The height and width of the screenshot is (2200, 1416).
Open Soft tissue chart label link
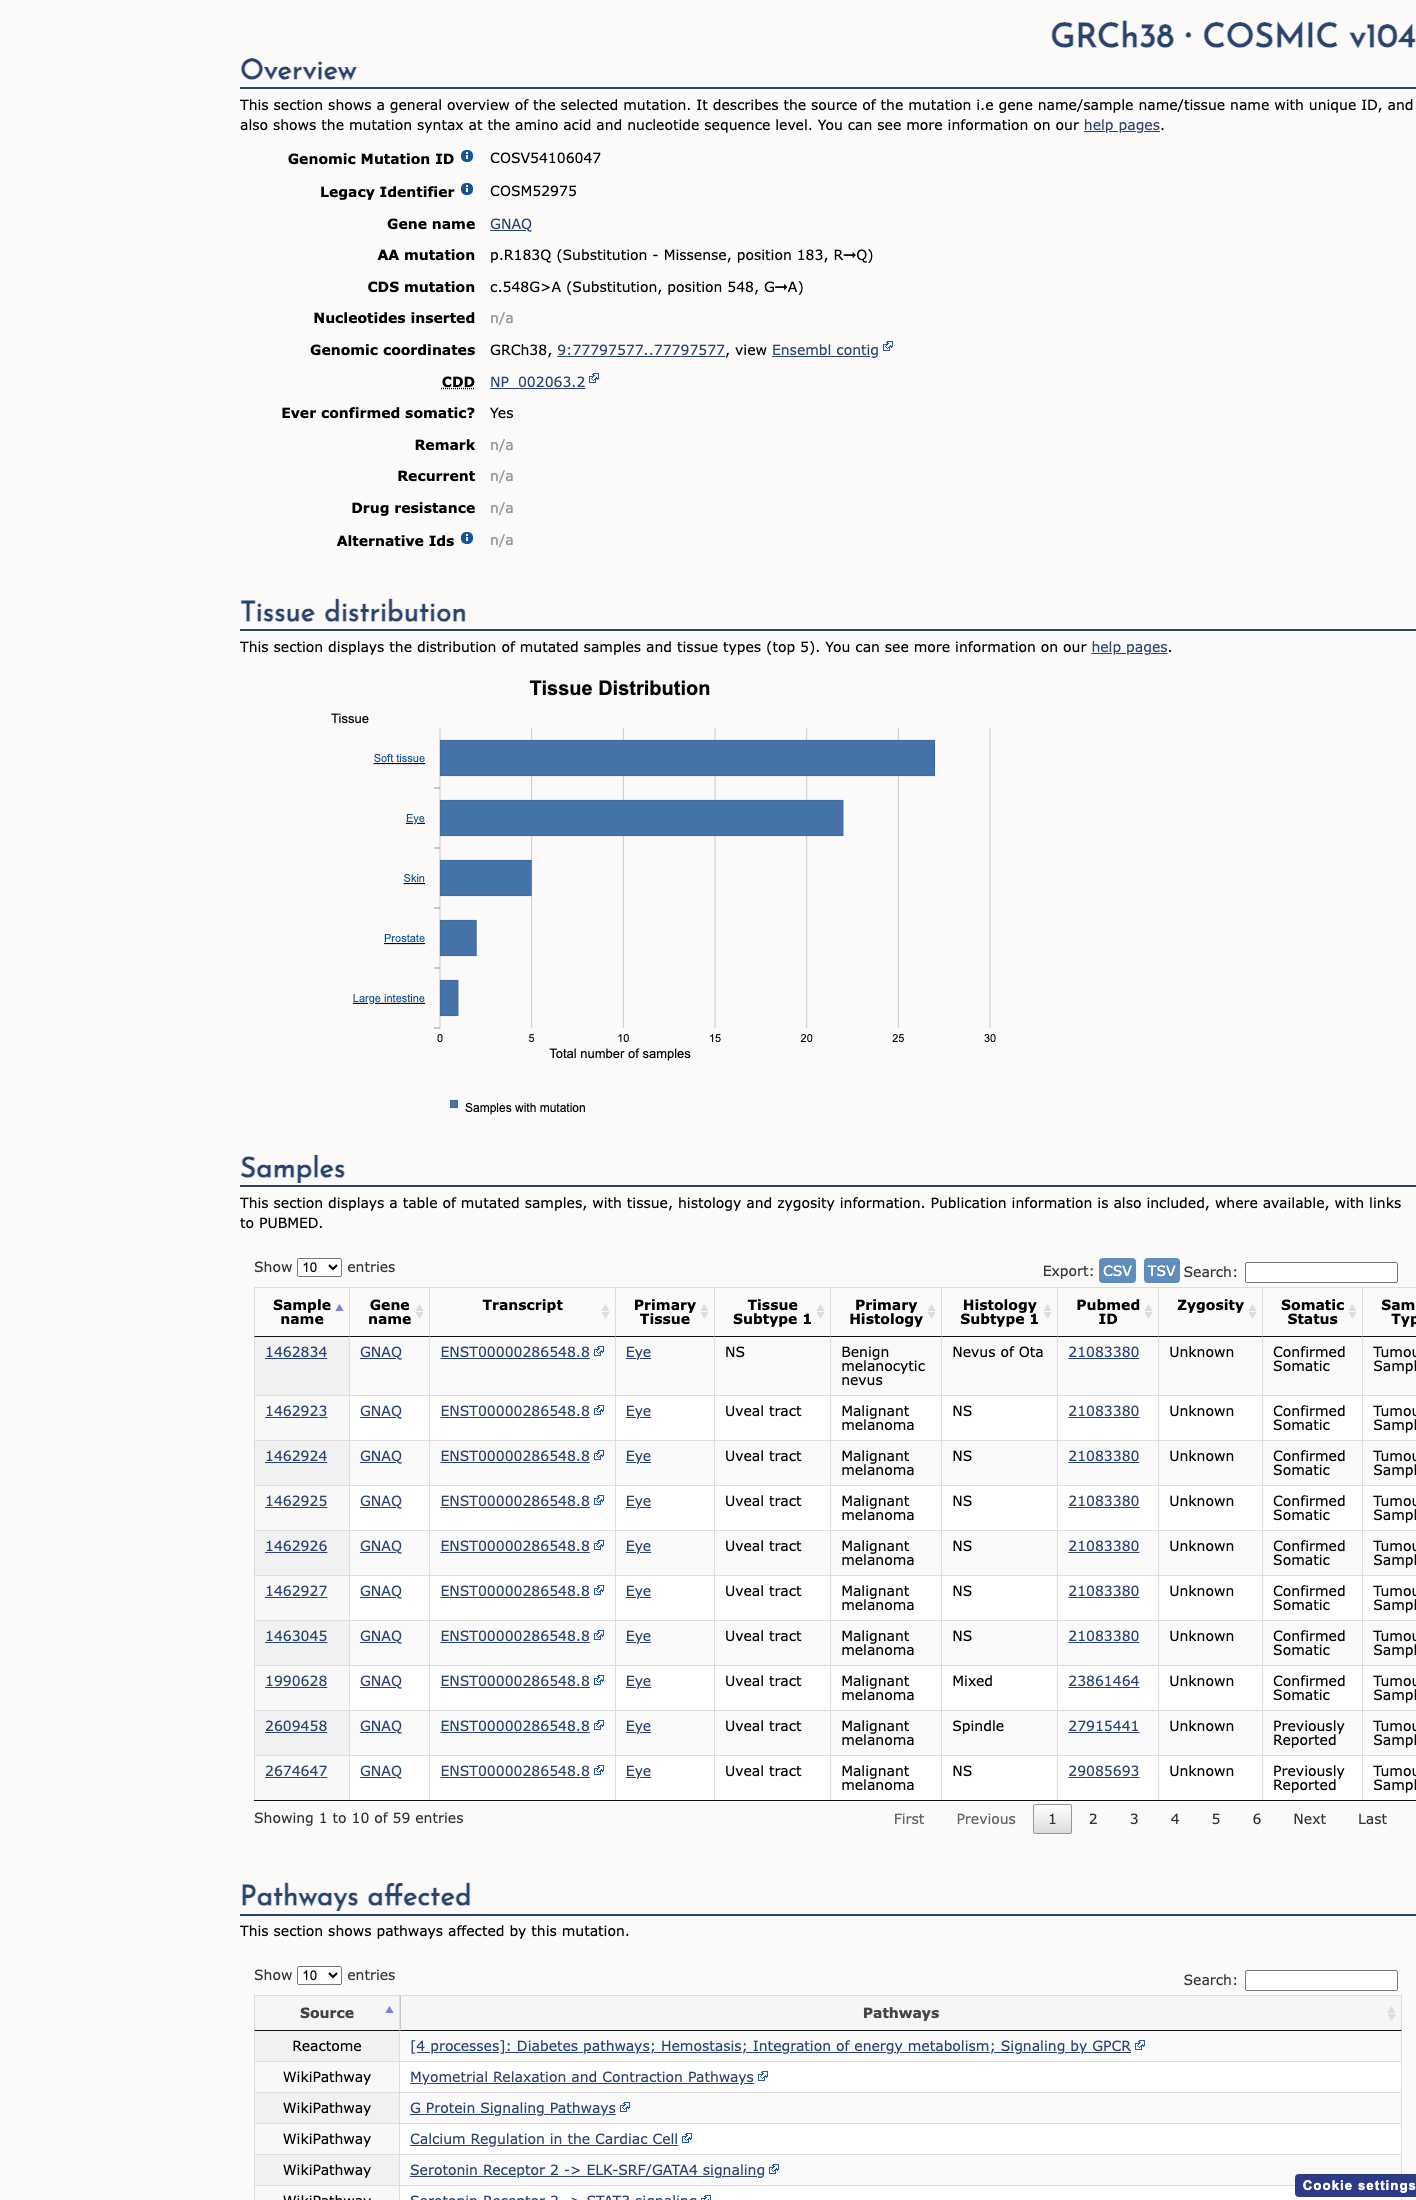399,758
